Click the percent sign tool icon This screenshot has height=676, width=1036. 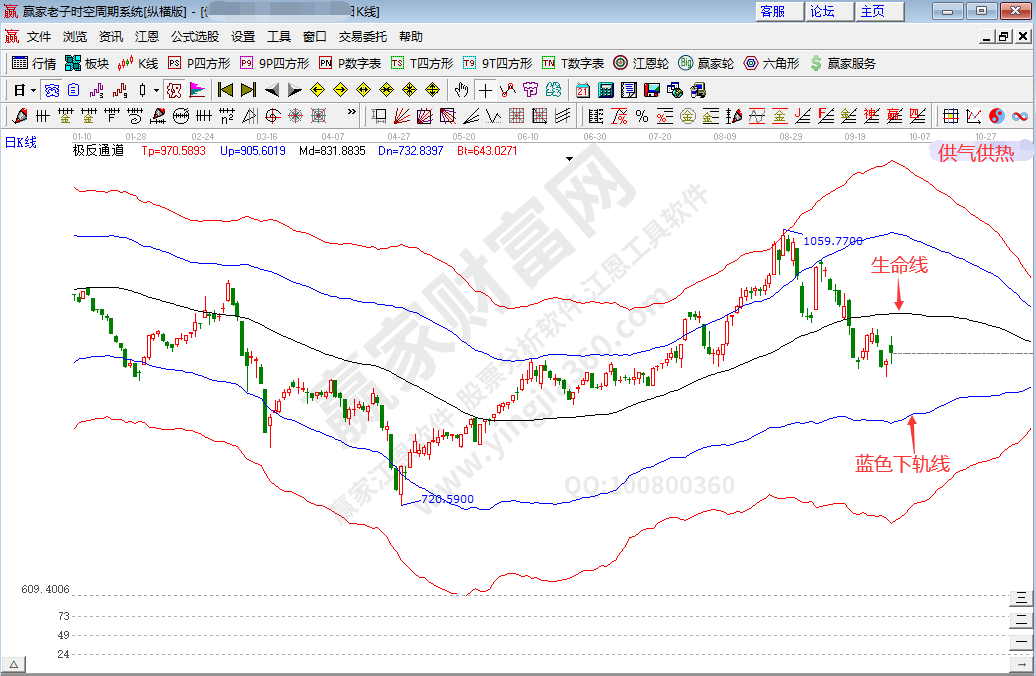coord(641,115)
